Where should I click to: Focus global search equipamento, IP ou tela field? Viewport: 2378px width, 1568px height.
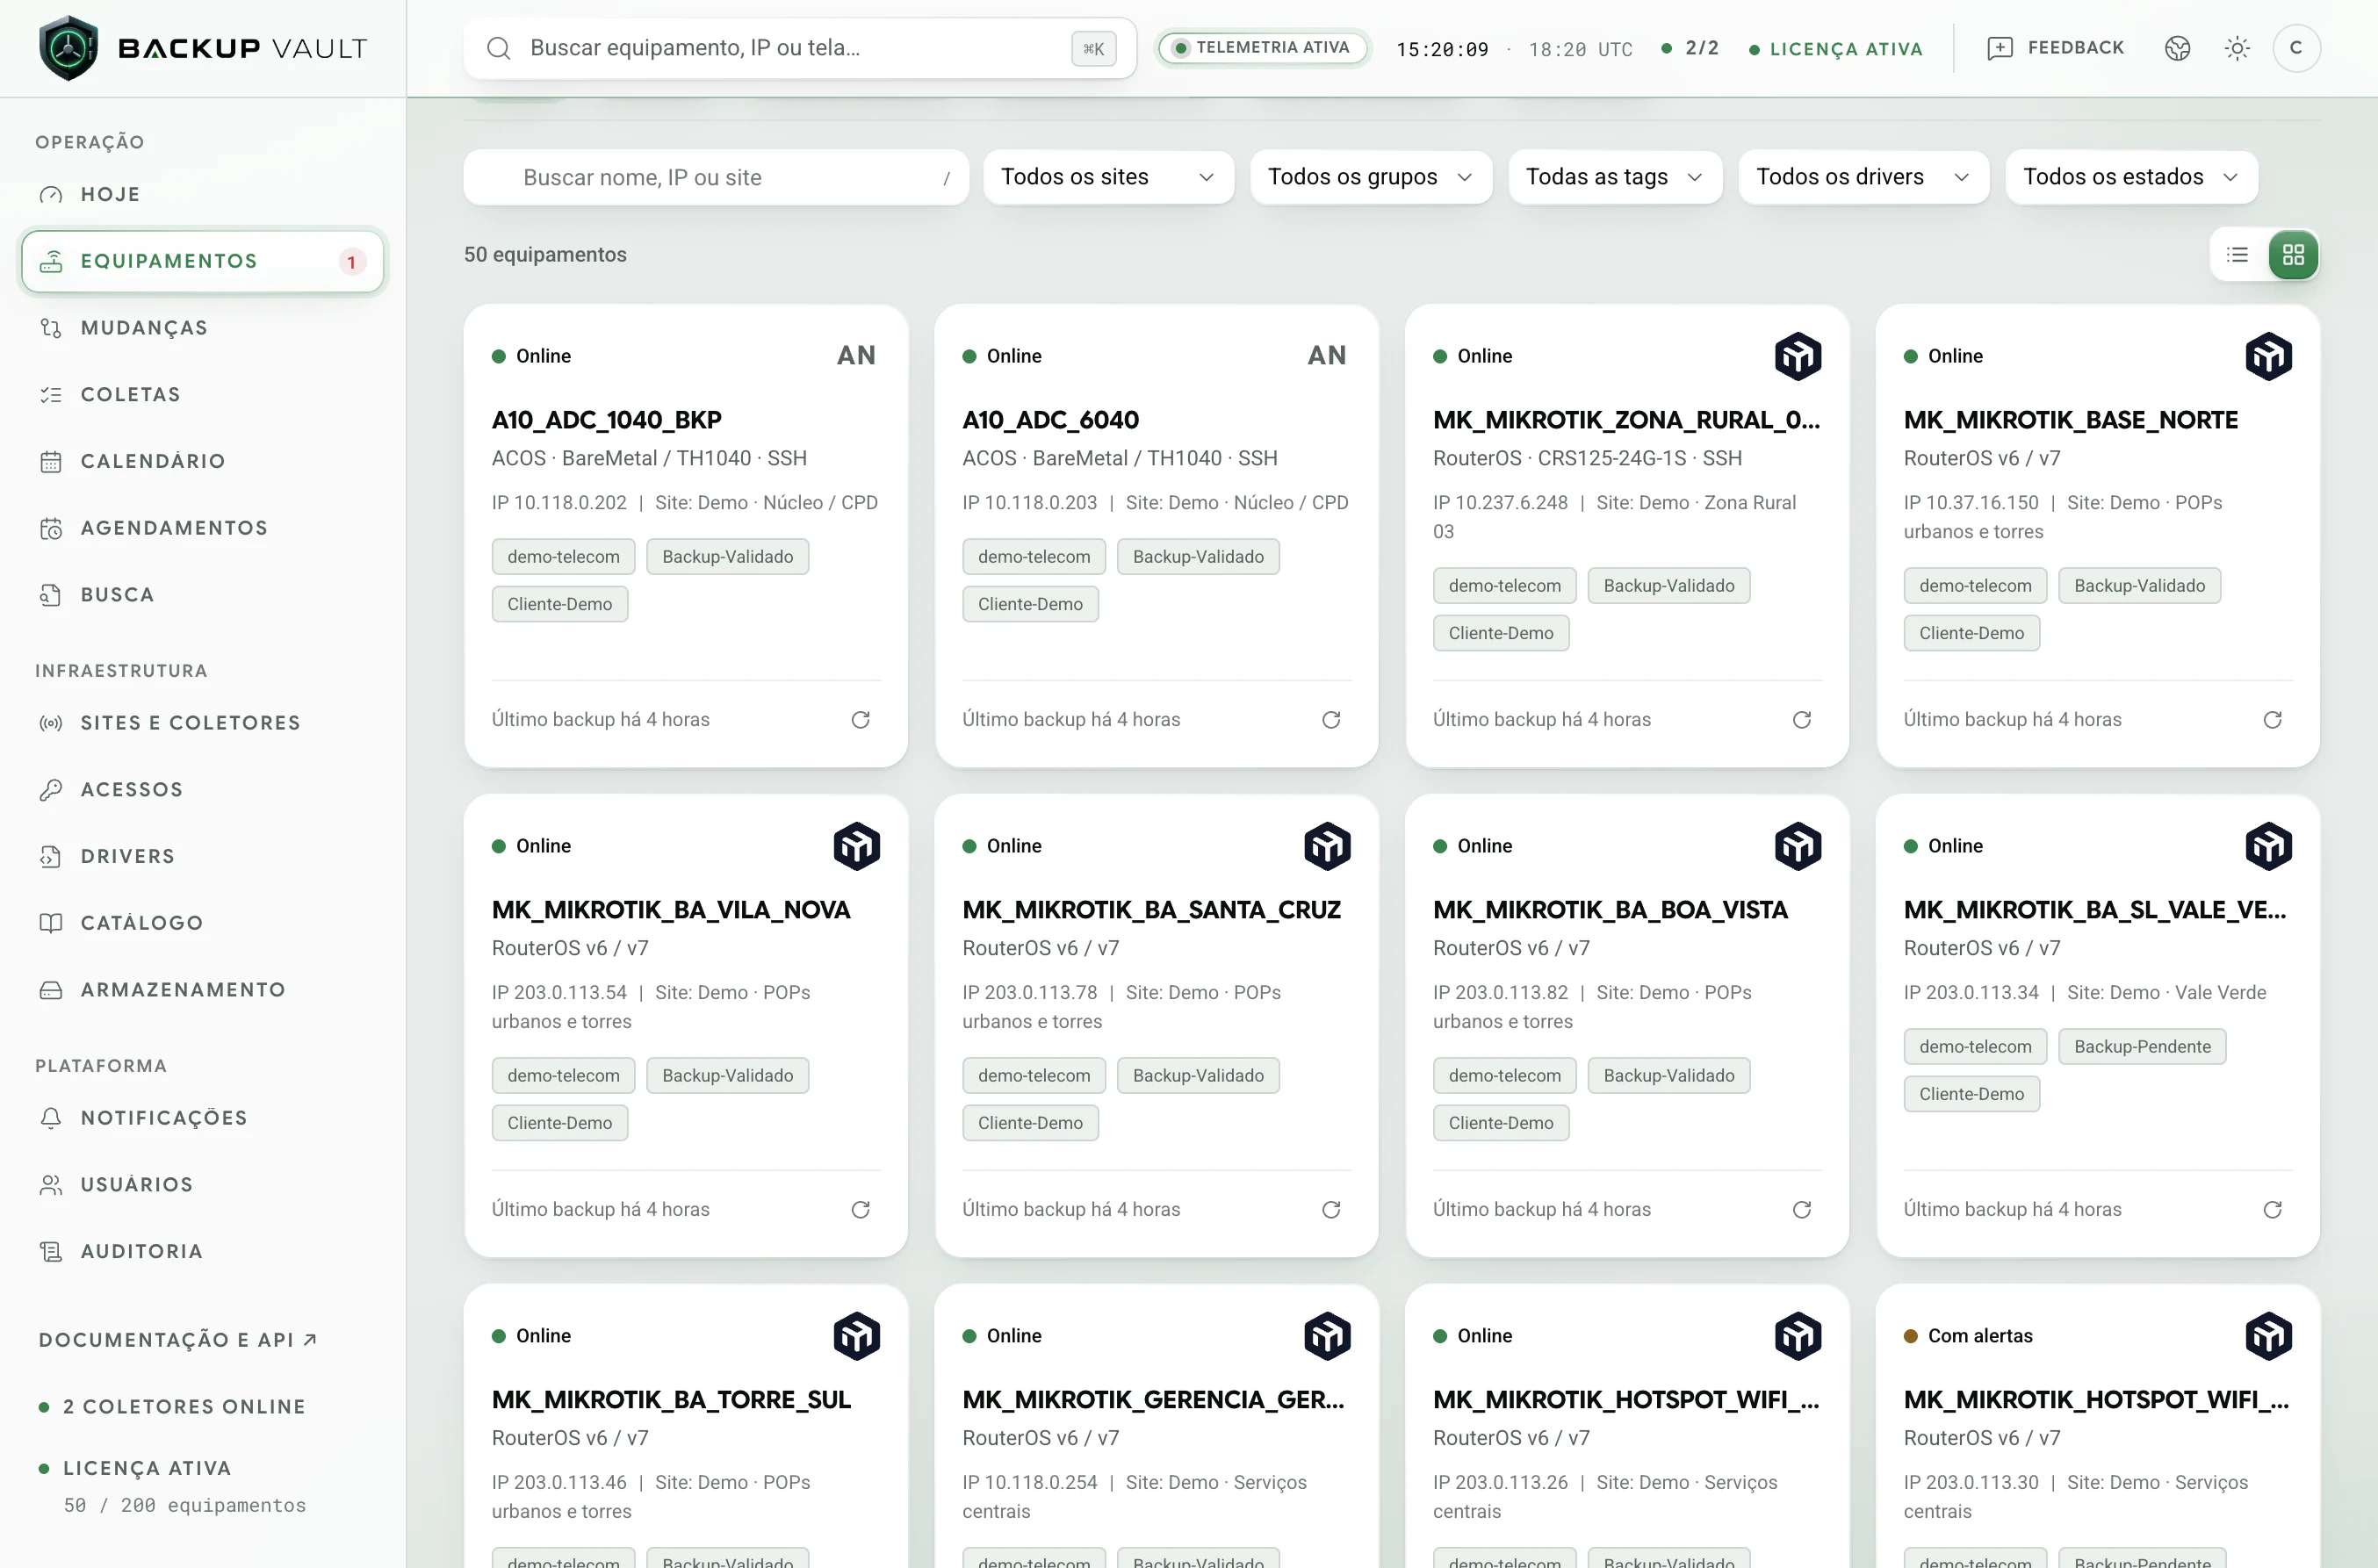click(x=800, y=48)
